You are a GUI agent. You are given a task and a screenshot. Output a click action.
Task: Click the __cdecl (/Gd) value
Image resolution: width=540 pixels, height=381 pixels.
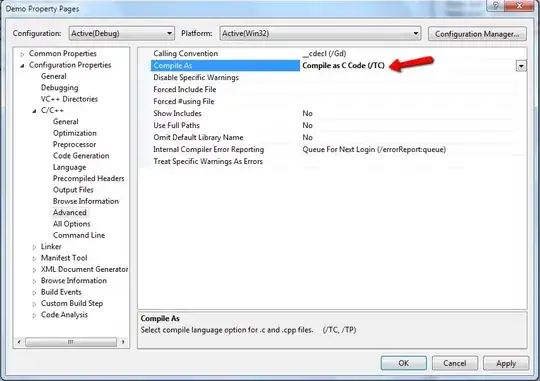(x=324, y=54)
